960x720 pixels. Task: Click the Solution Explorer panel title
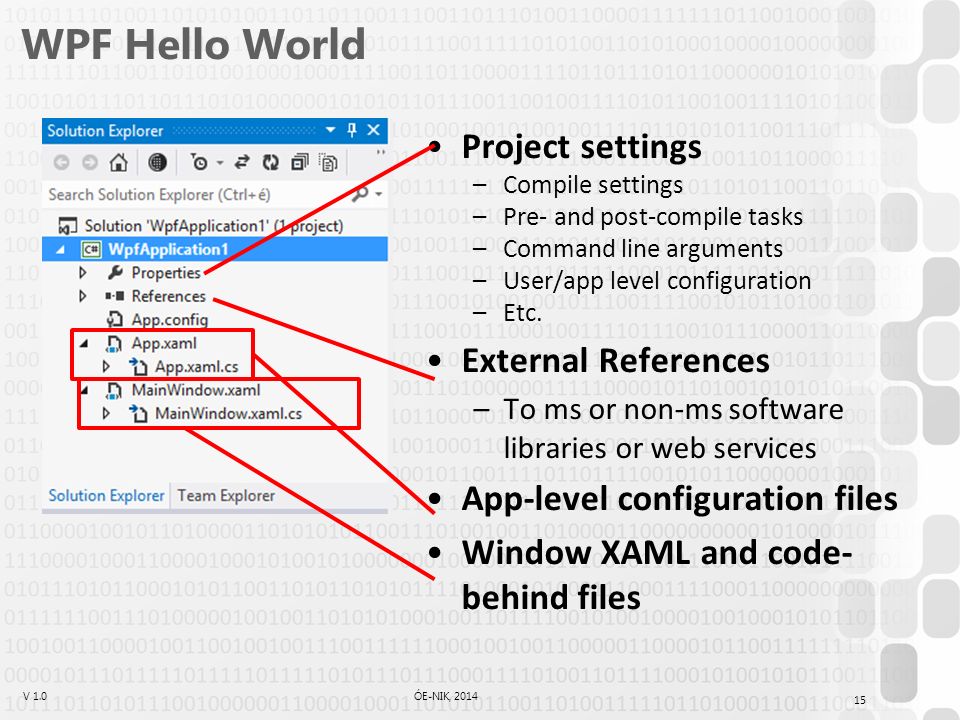pyautogui.click(x=105, y=130)
